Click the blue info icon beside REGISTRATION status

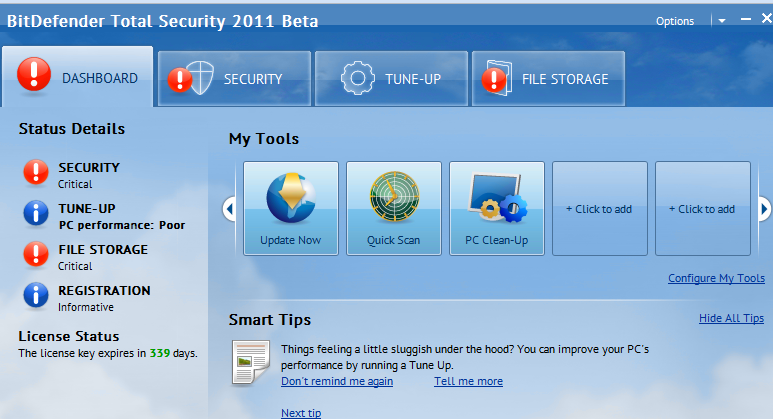[36, 295]
